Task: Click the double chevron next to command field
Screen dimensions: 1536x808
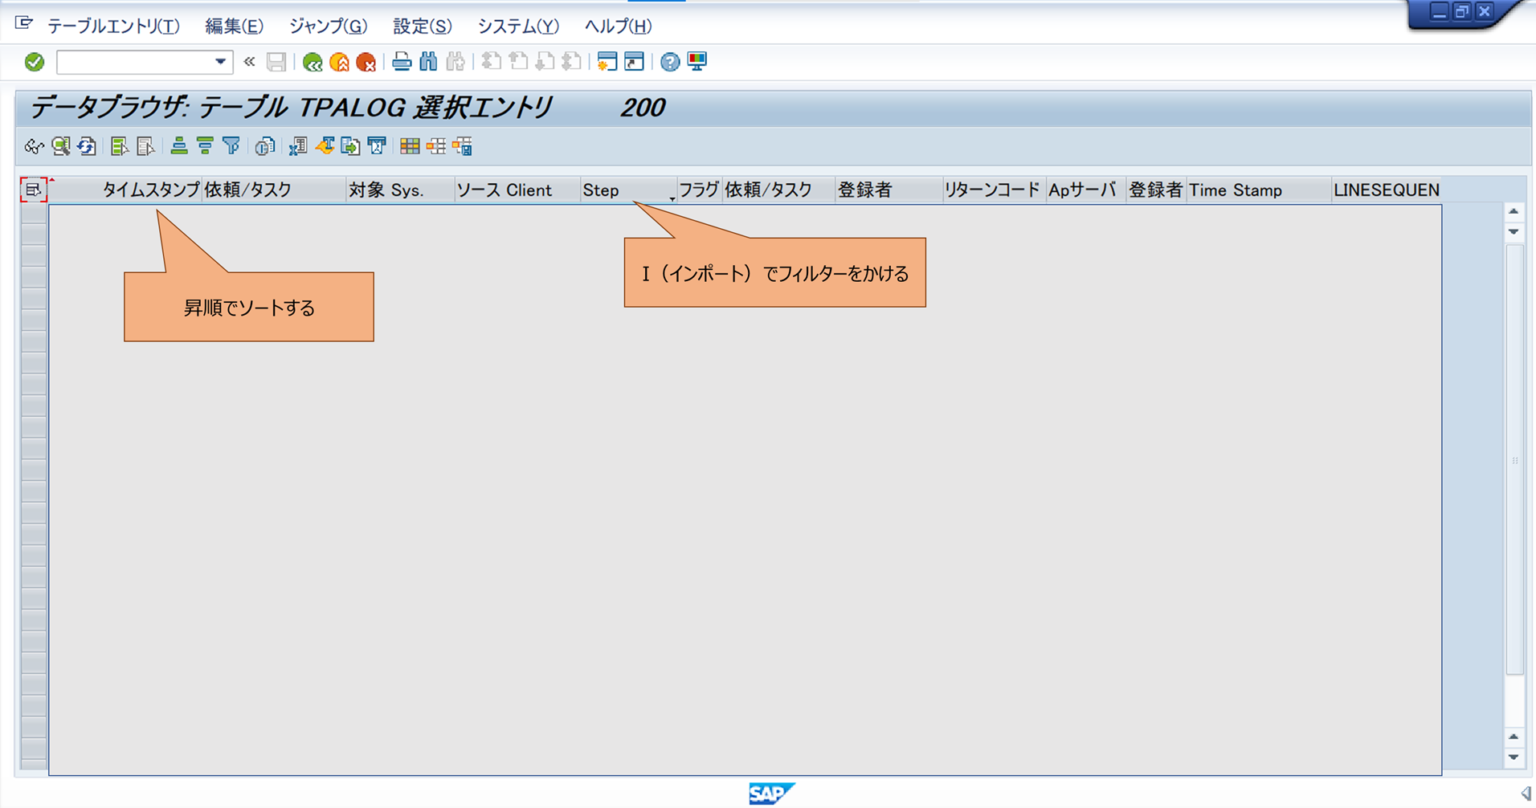Action: pyautogui.click(x=246, y=61)
